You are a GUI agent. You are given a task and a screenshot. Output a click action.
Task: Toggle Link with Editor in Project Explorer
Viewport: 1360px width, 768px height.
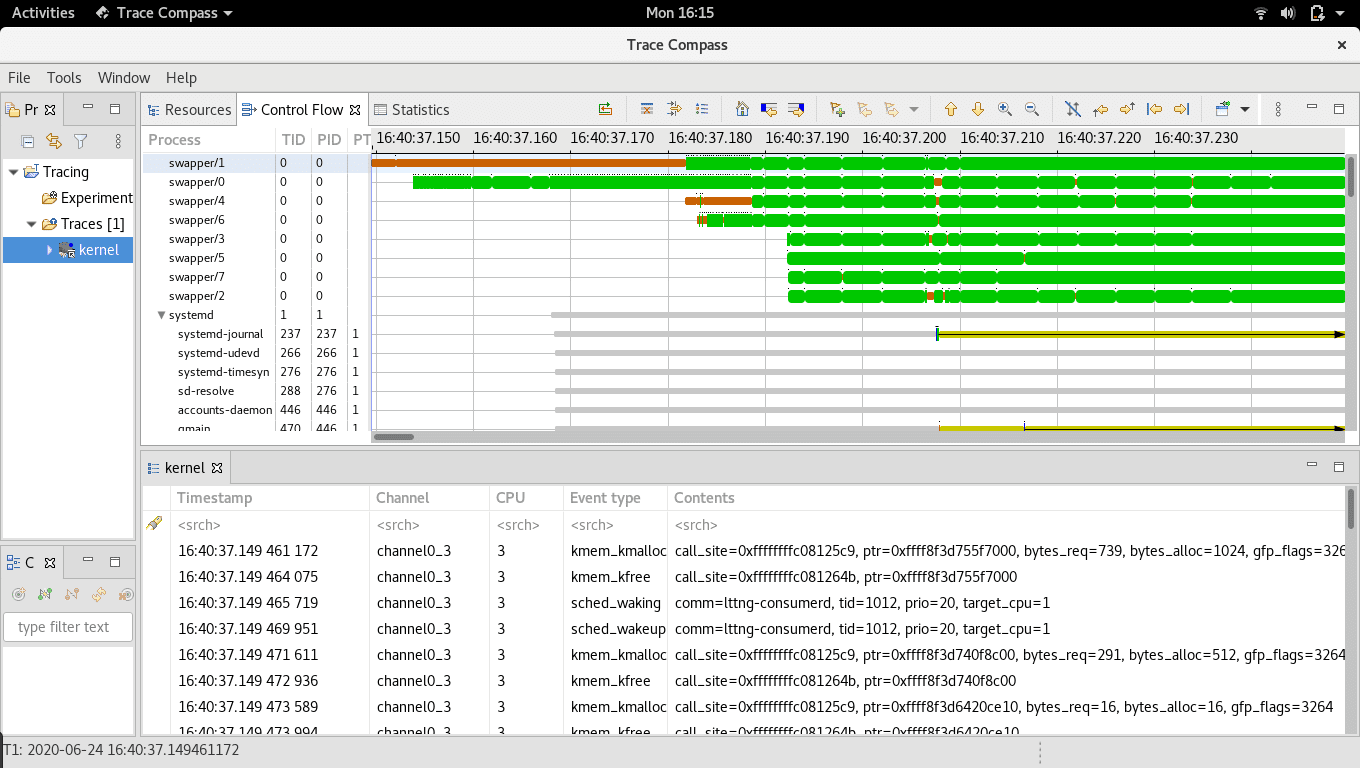(x=55, y=142)
